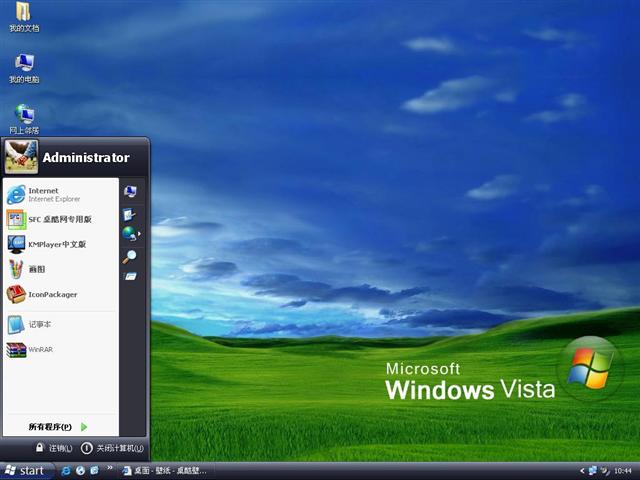Click the 注销(L) log off button
Viewport: 640px width, 480px height.
(54, 448)
